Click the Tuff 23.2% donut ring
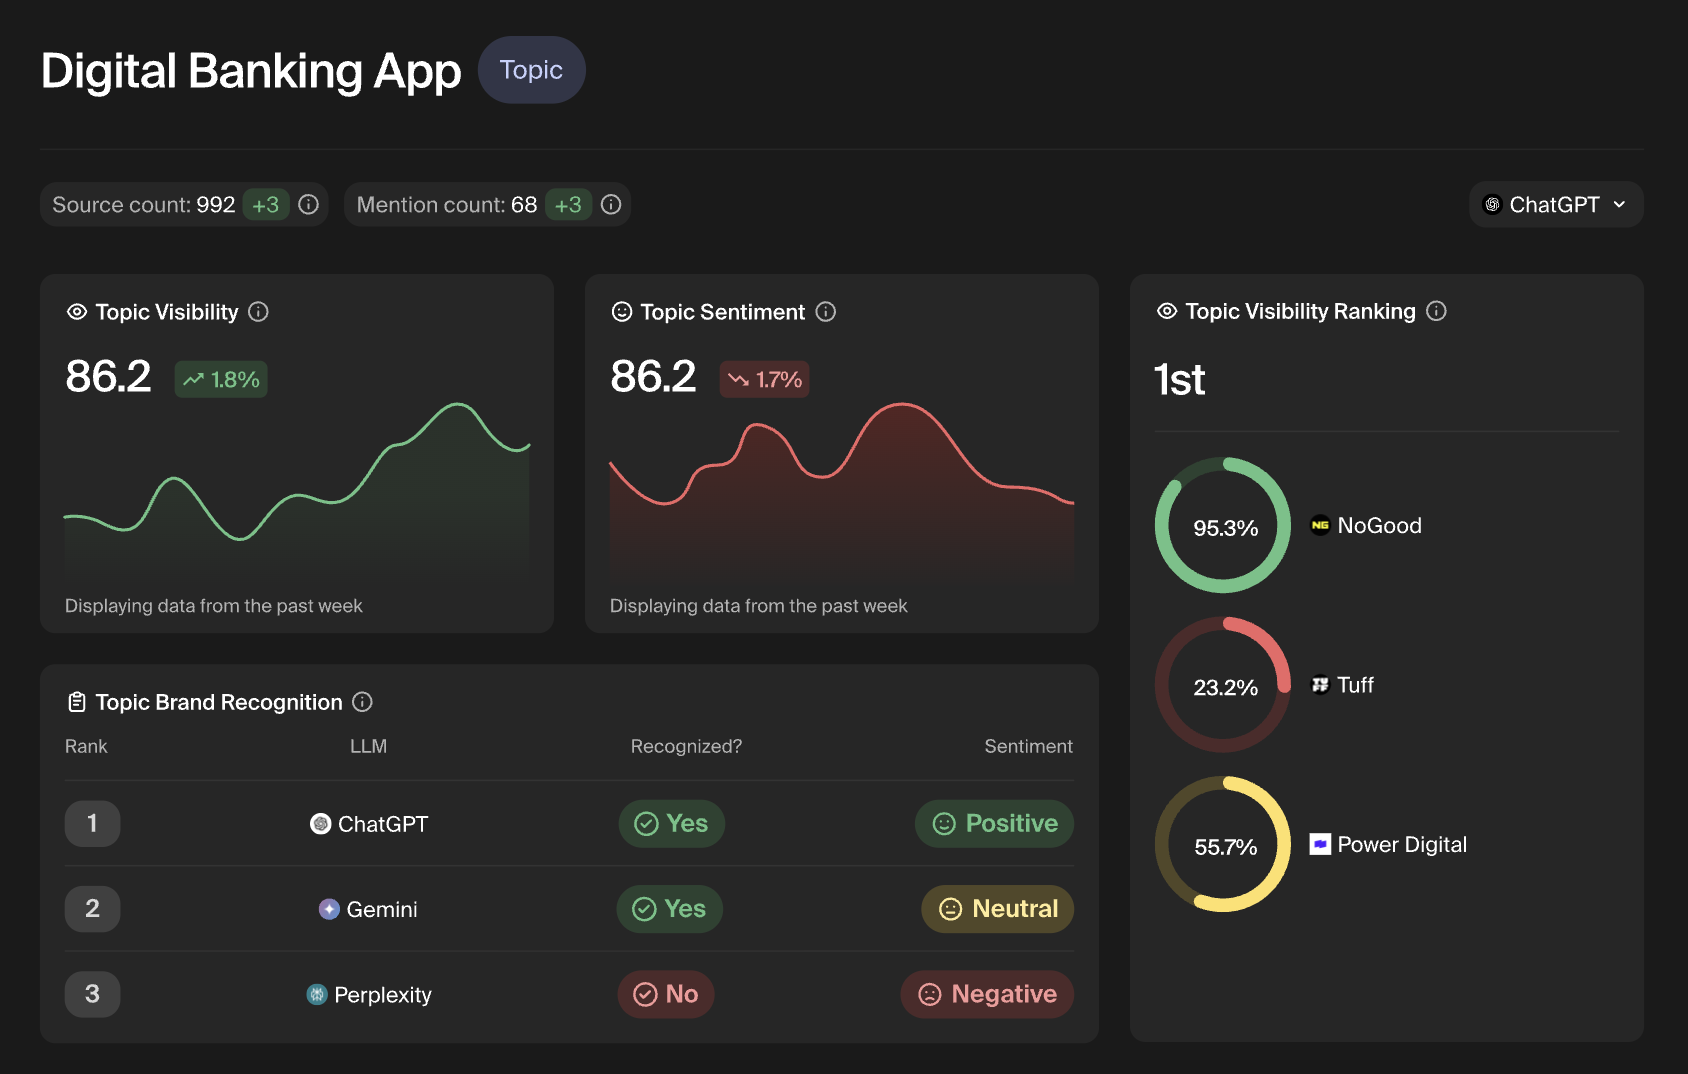 point(1223,685)
